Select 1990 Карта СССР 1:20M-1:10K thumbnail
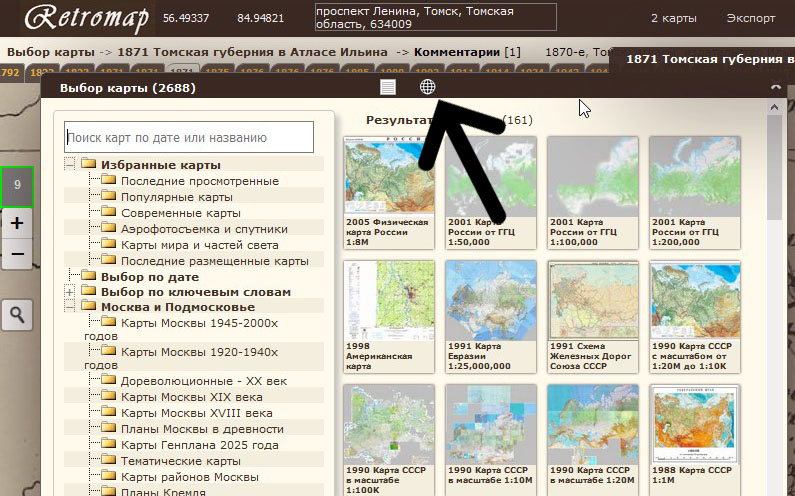The image size is (795, 496). tap(695, 317)
